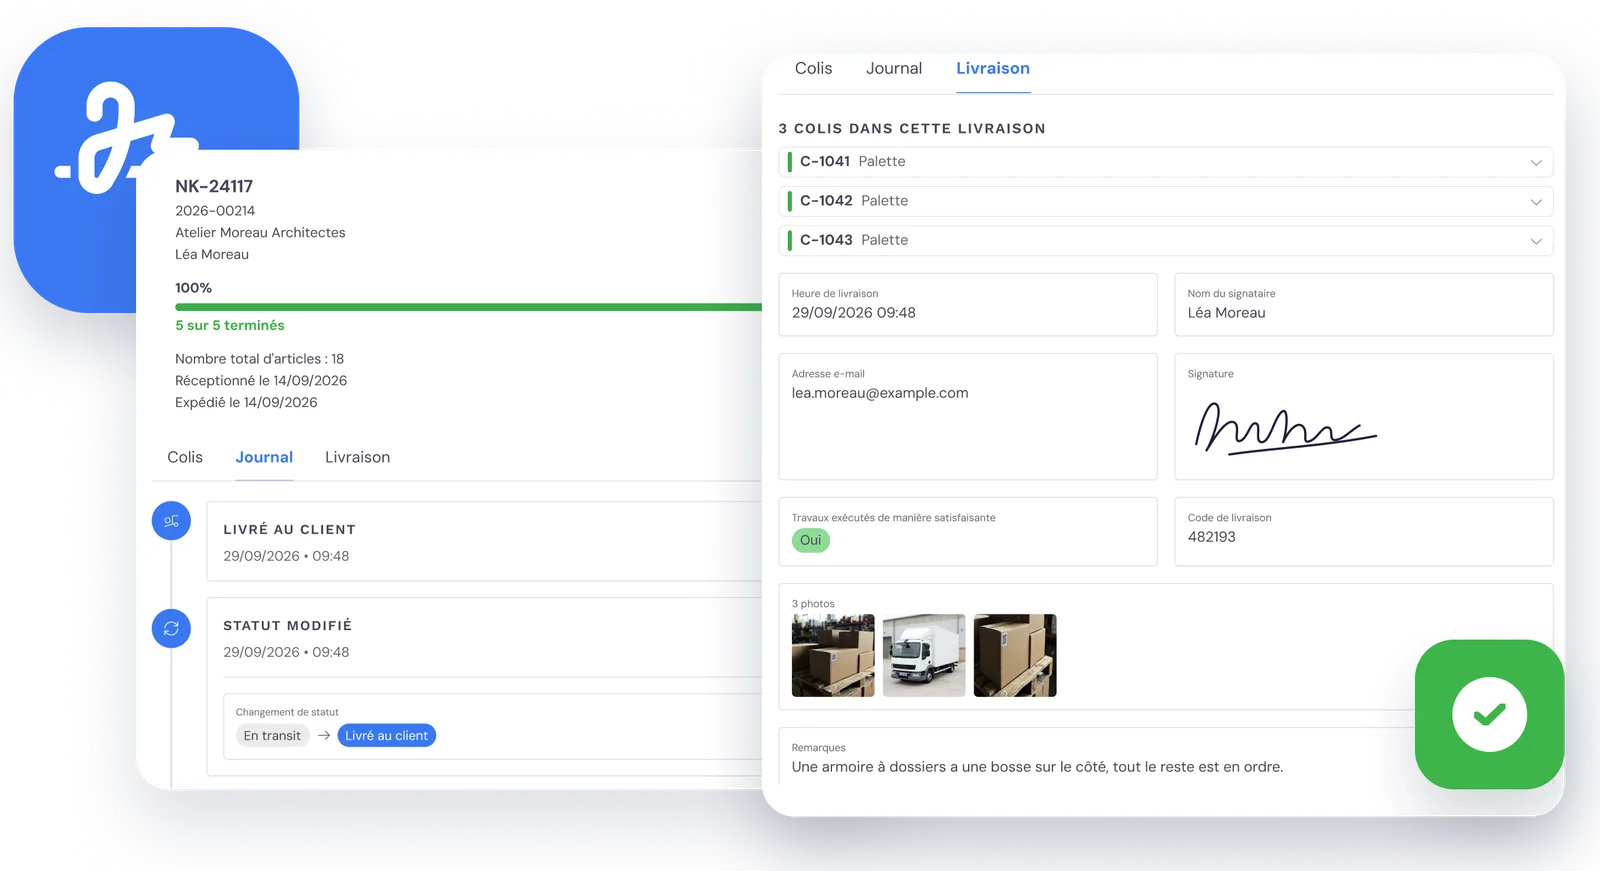Click the green checkmark badge

pos(1489,714)
